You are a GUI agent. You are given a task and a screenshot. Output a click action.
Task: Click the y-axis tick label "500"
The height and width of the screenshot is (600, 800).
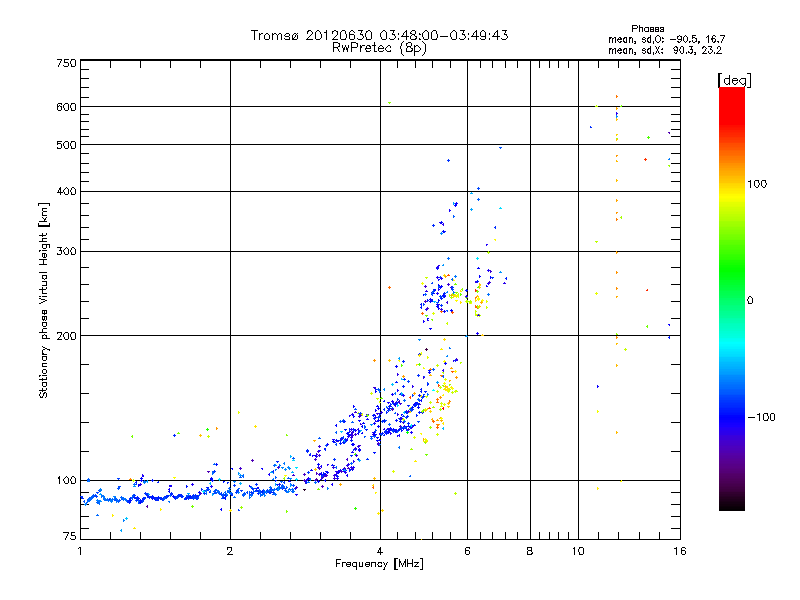[x=66, y=145]
